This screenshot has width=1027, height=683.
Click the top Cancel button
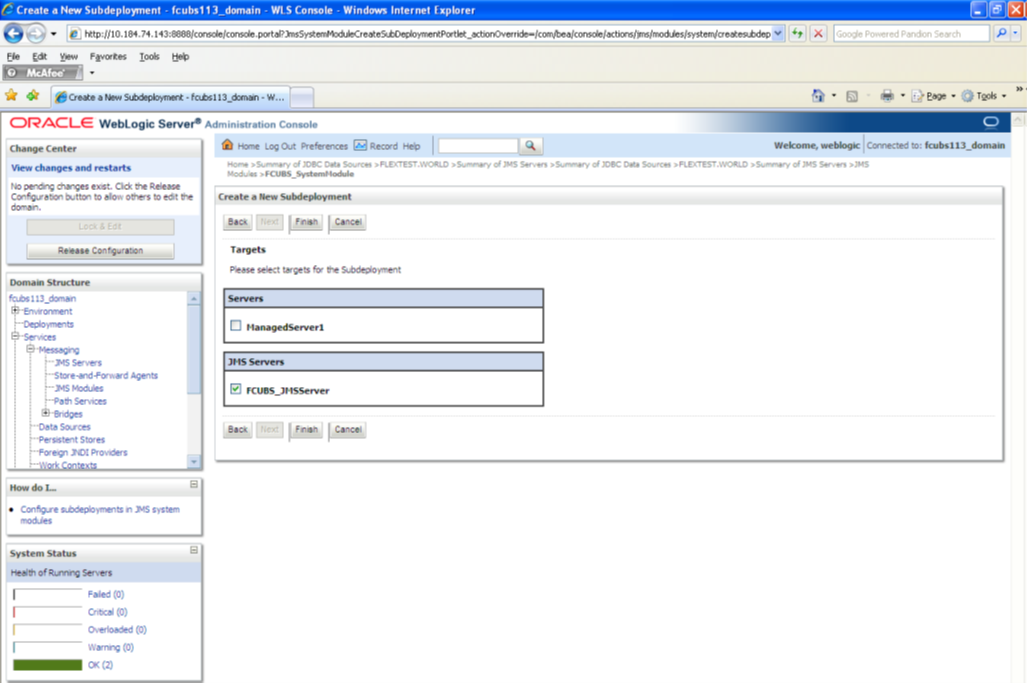coord(348,222)
